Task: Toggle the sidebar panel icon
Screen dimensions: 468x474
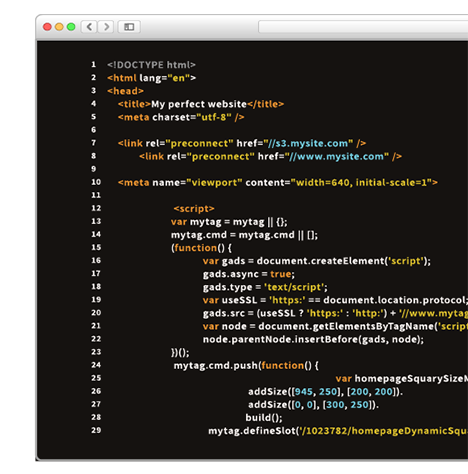Action: tap(129, 27)
